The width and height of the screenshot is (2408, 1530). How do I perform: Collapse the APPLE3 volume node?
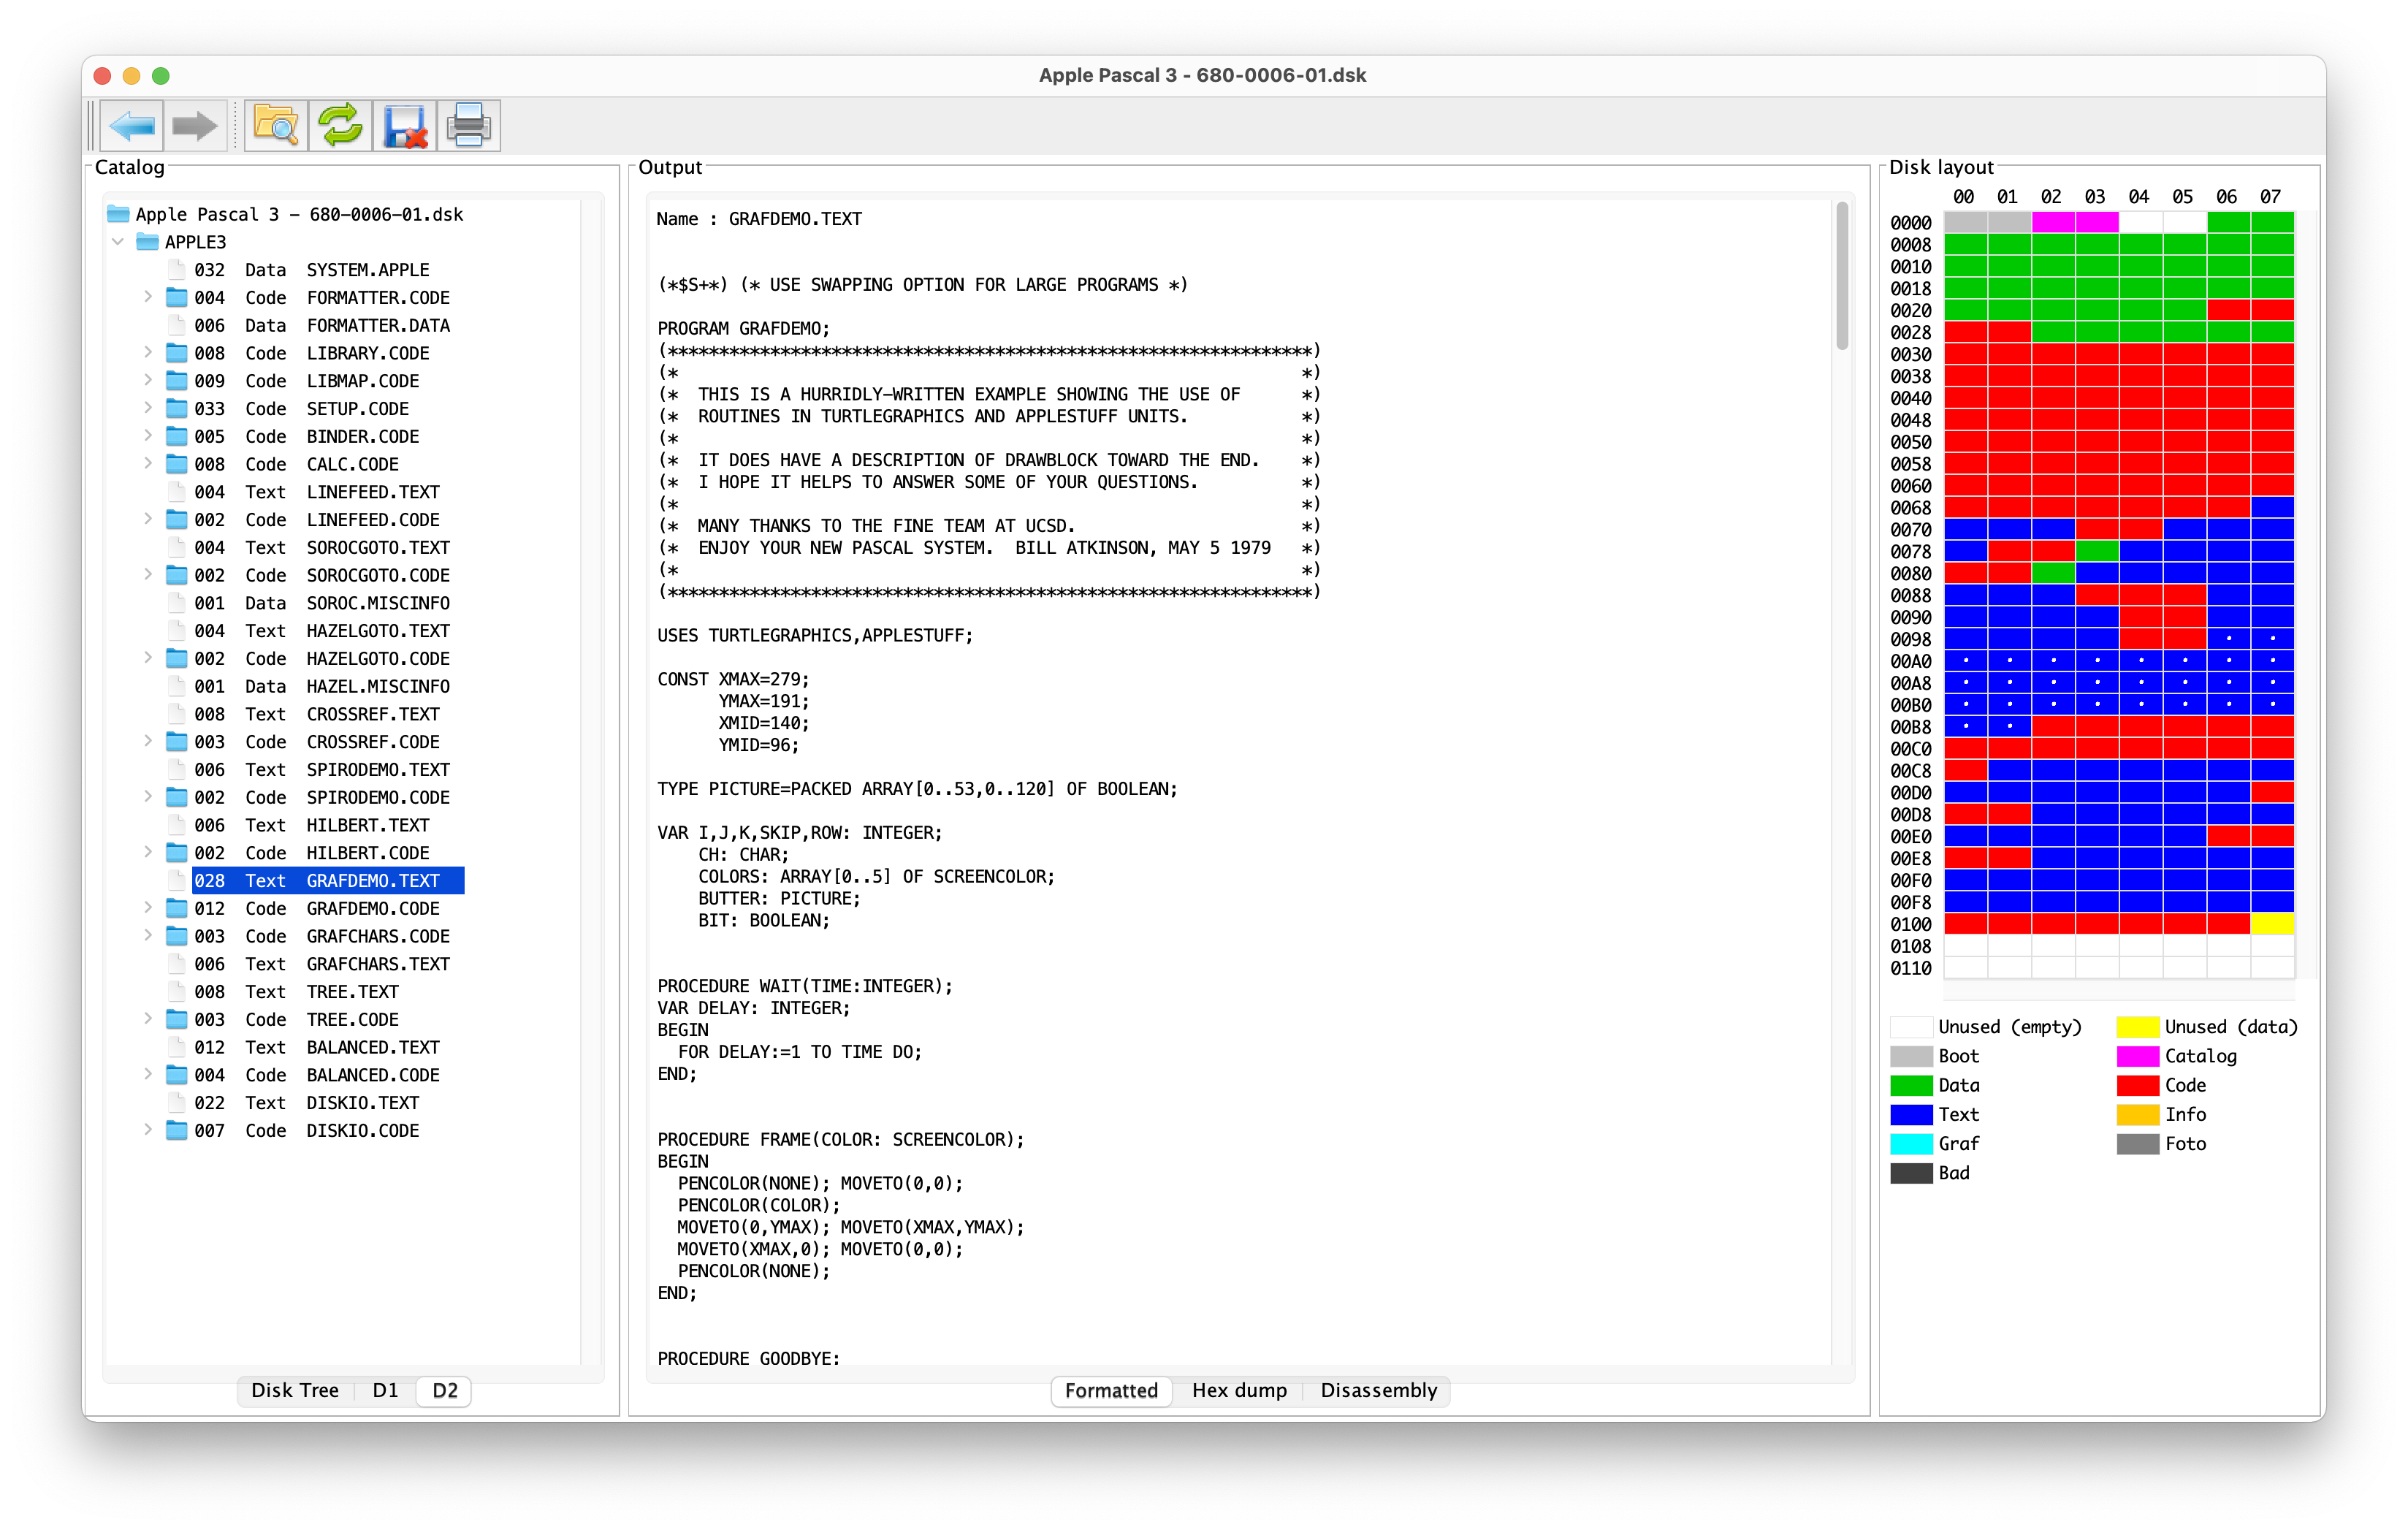click(118, 242)
